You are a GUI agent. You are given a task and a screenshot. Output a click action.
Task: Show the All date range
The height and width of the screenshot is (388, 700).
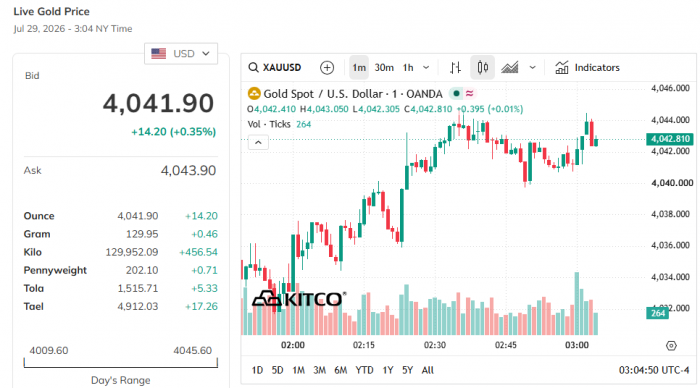click(427, 370)
